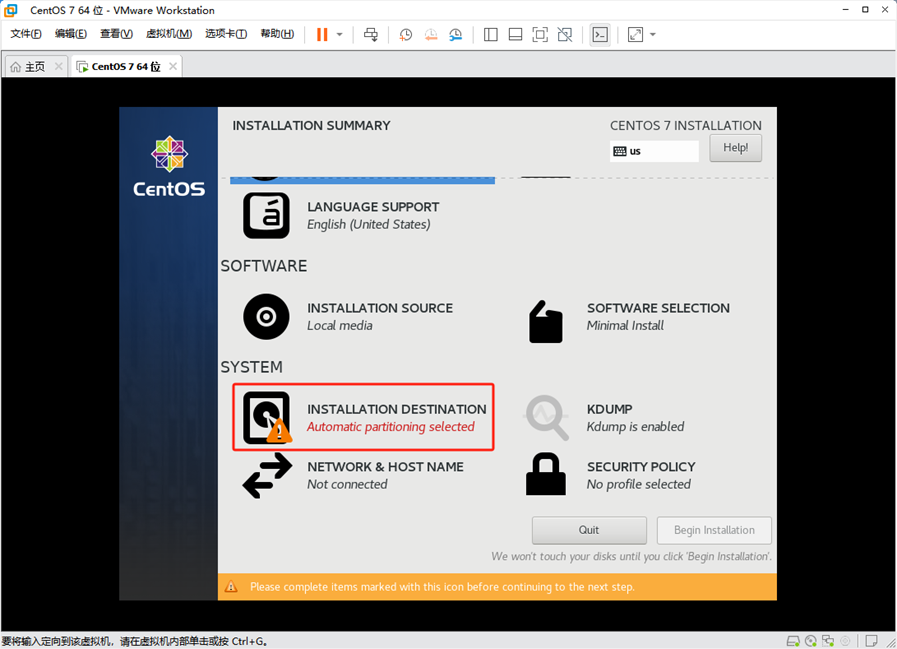
Task: Click the console view terminal icon
Action: [600, 35]
